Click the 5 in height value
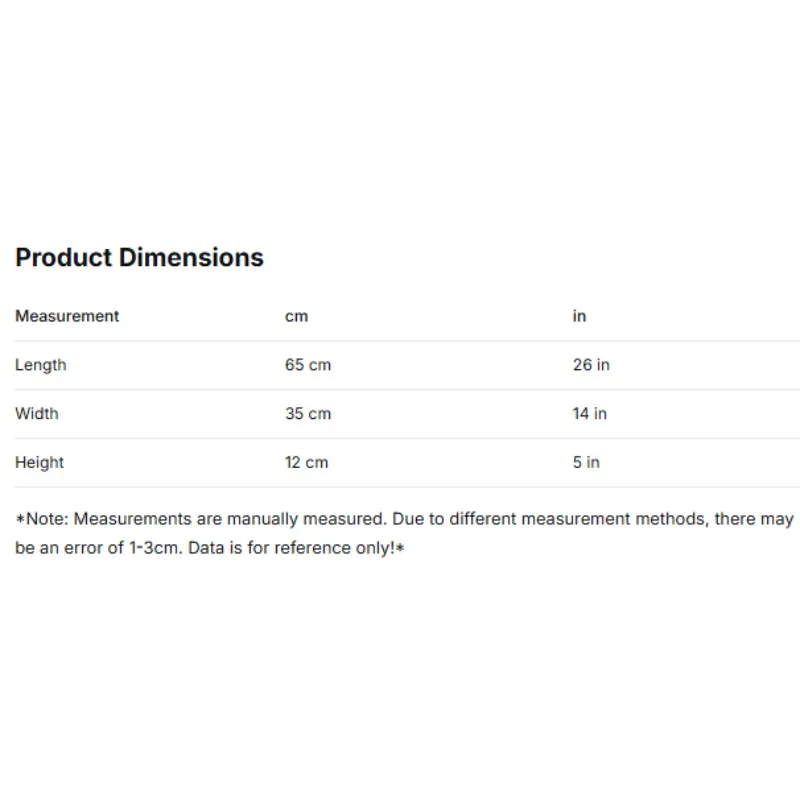Image resolution: width=800 pixels, height=800 pixels. 586,462
